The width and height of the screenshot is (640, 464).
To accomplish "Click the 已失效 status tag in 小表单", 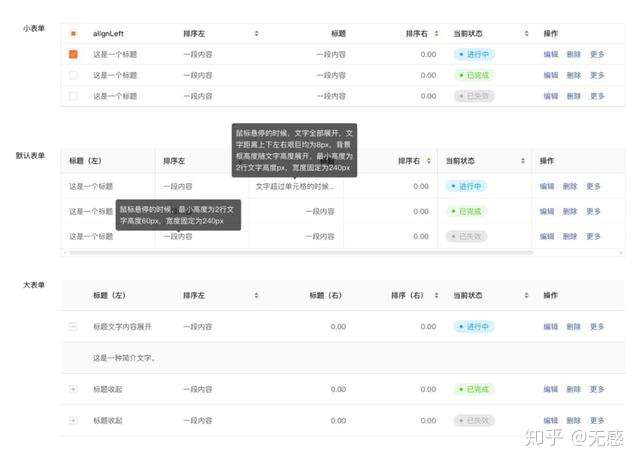I will (x=474, y=96).
